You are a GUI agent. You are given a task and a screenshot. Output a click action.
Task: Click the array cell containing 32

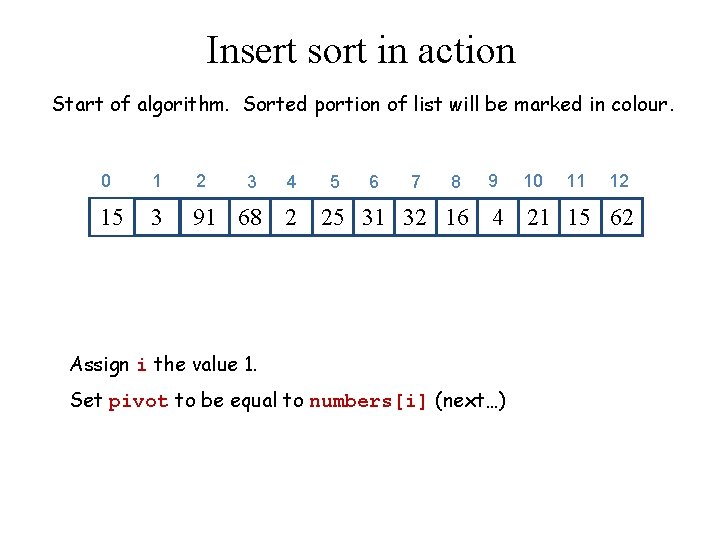415,218
